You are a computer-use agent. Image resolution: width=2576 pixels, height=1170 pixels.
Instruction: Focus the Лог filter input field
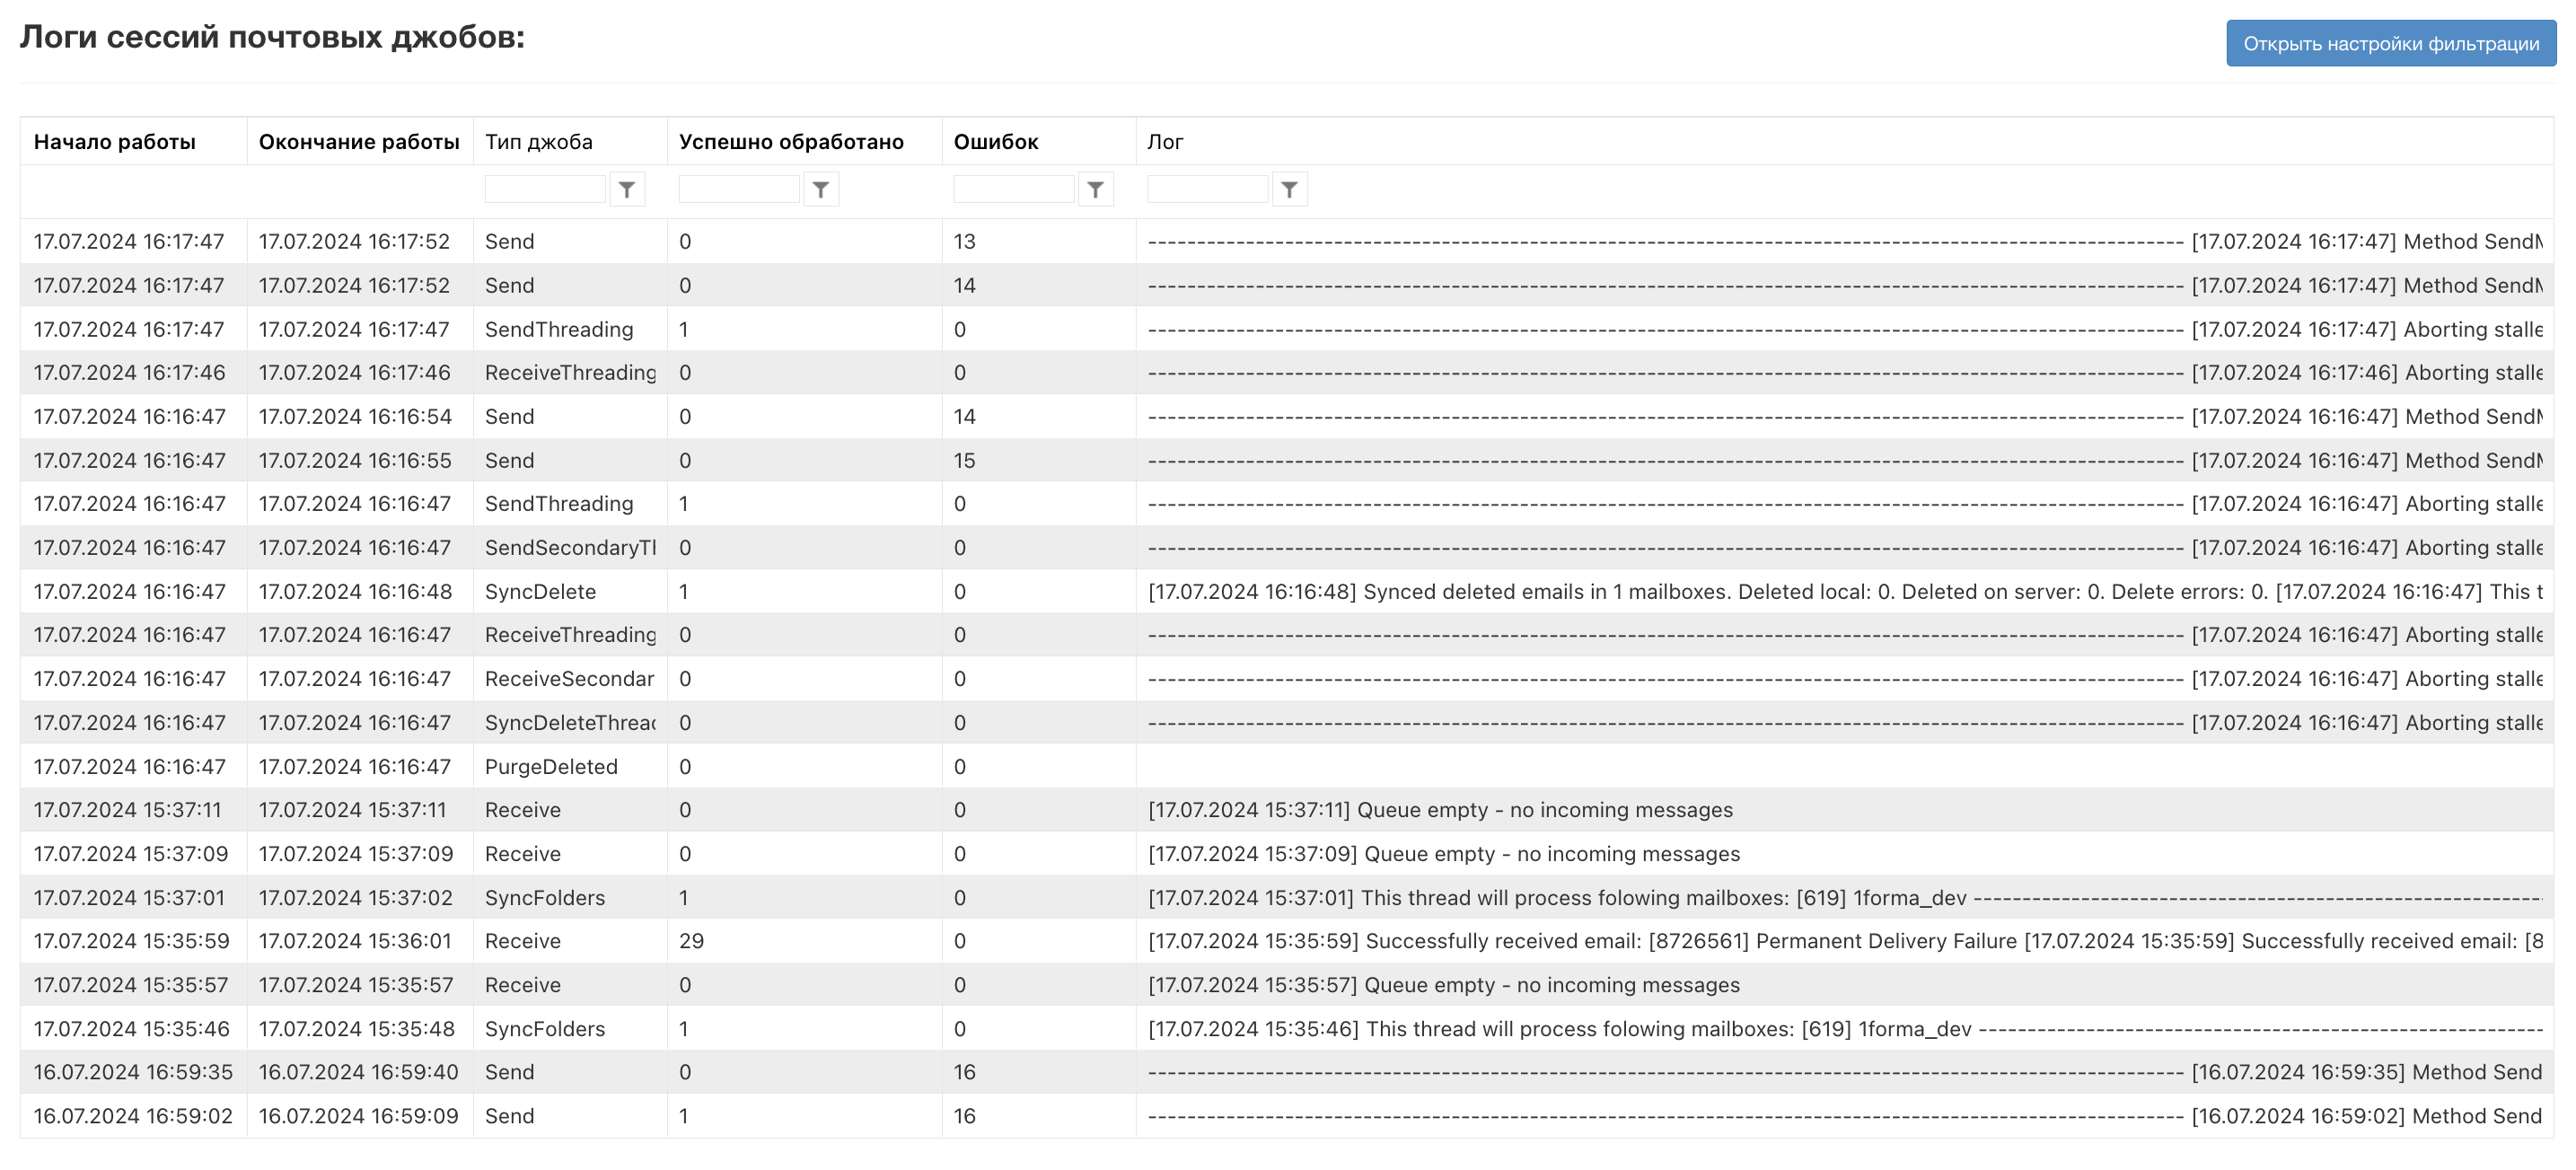pos(1208,189)
